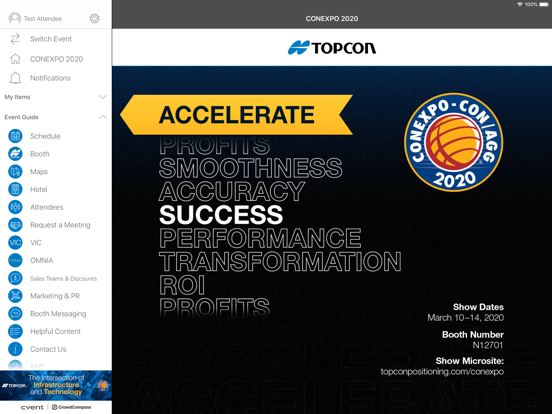This screenshot has height=414, width=552.
Task: Click the Switch Event arrows icon
Action: (x=15, y=39)
